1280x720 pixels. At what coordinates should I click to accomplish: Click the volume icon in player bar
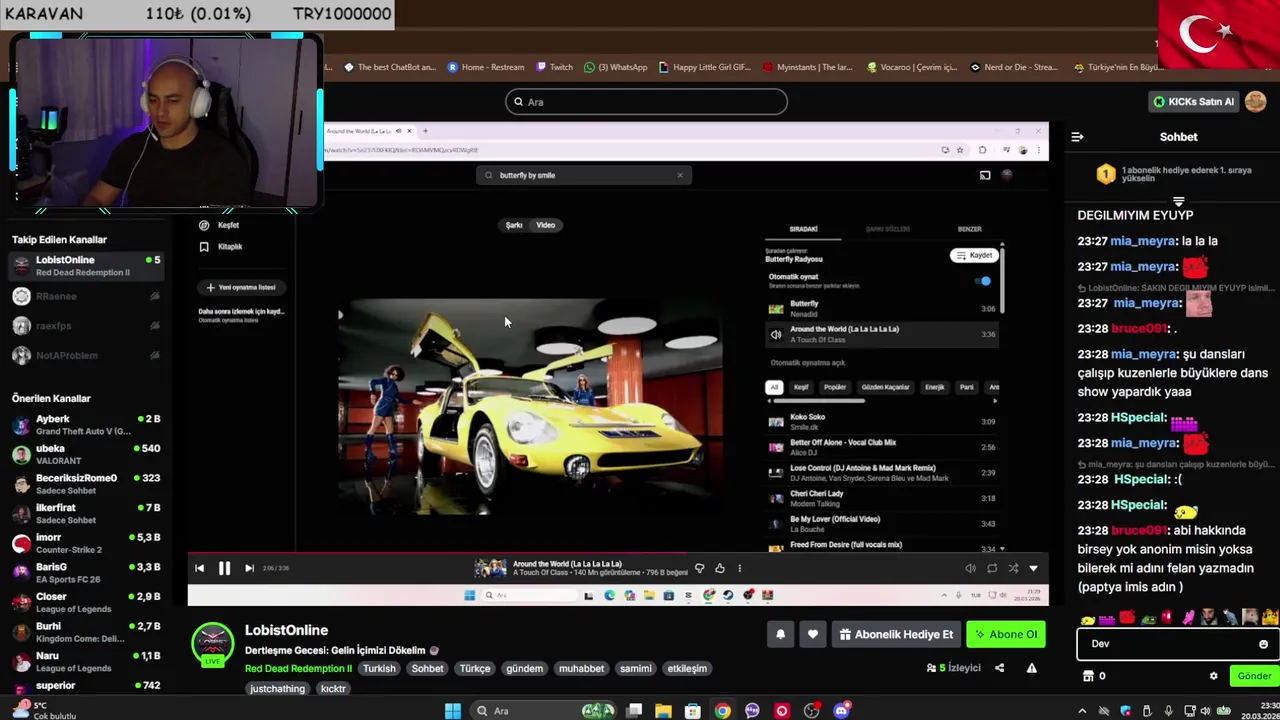970,568
